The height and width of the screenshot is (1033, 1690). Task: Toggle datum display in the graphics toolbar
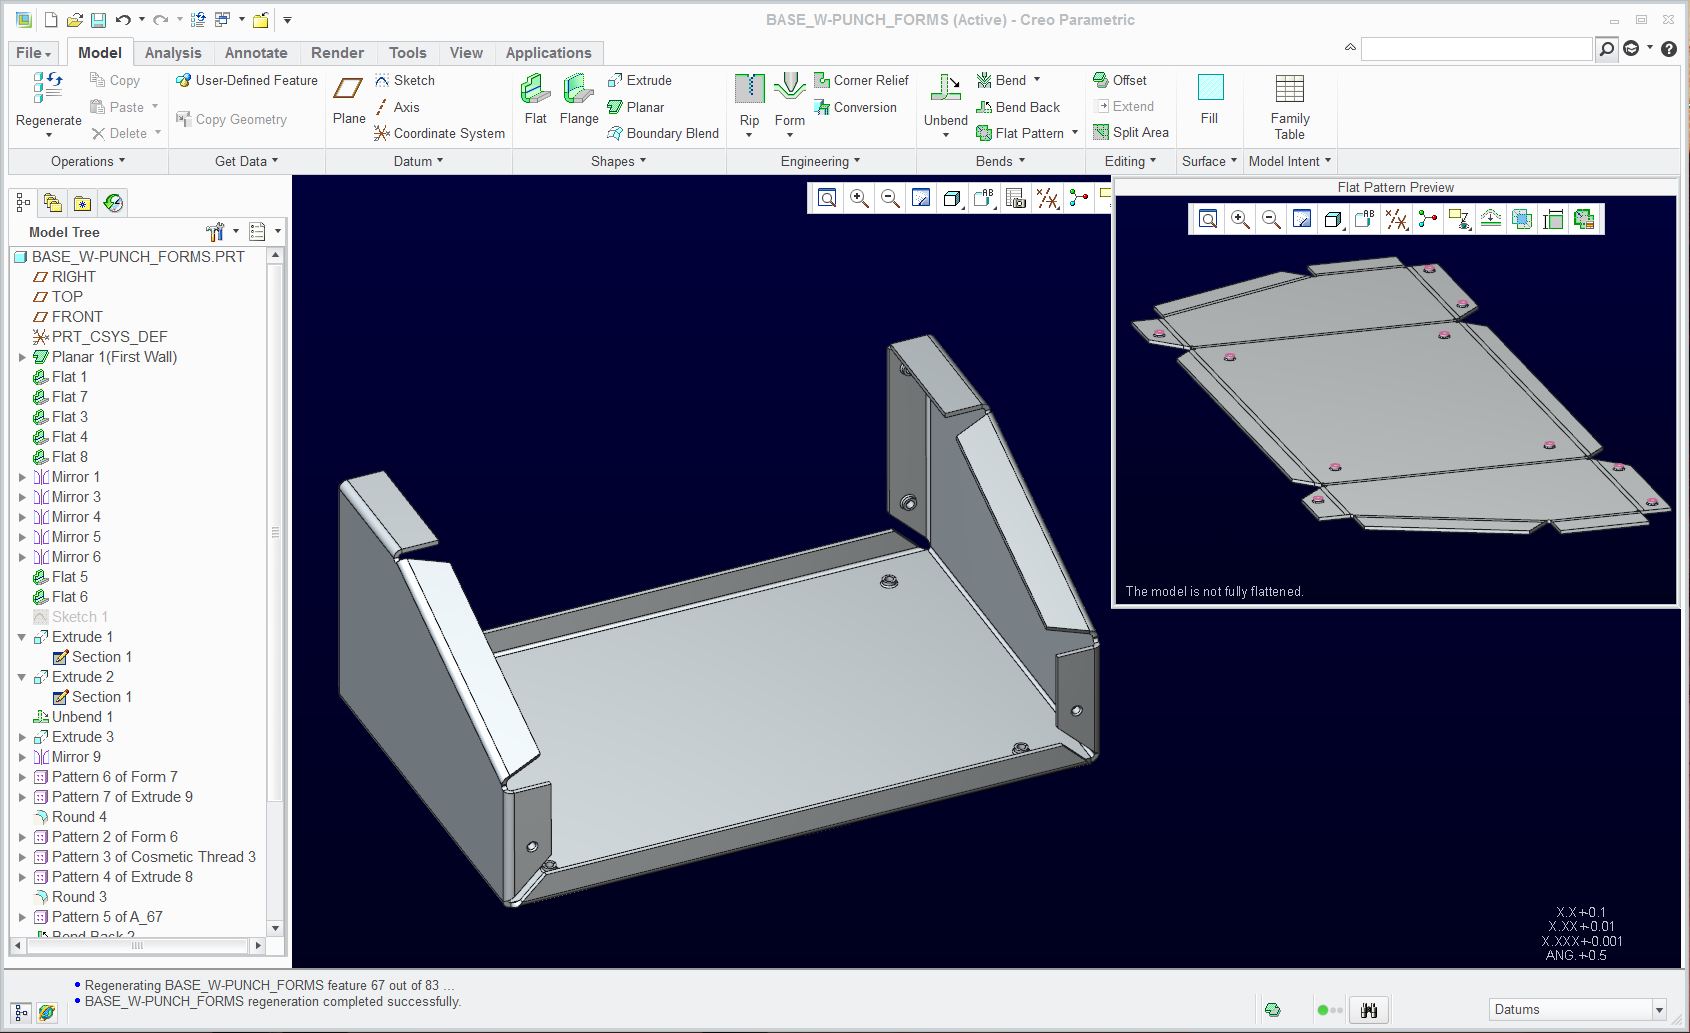(1048, 198)
